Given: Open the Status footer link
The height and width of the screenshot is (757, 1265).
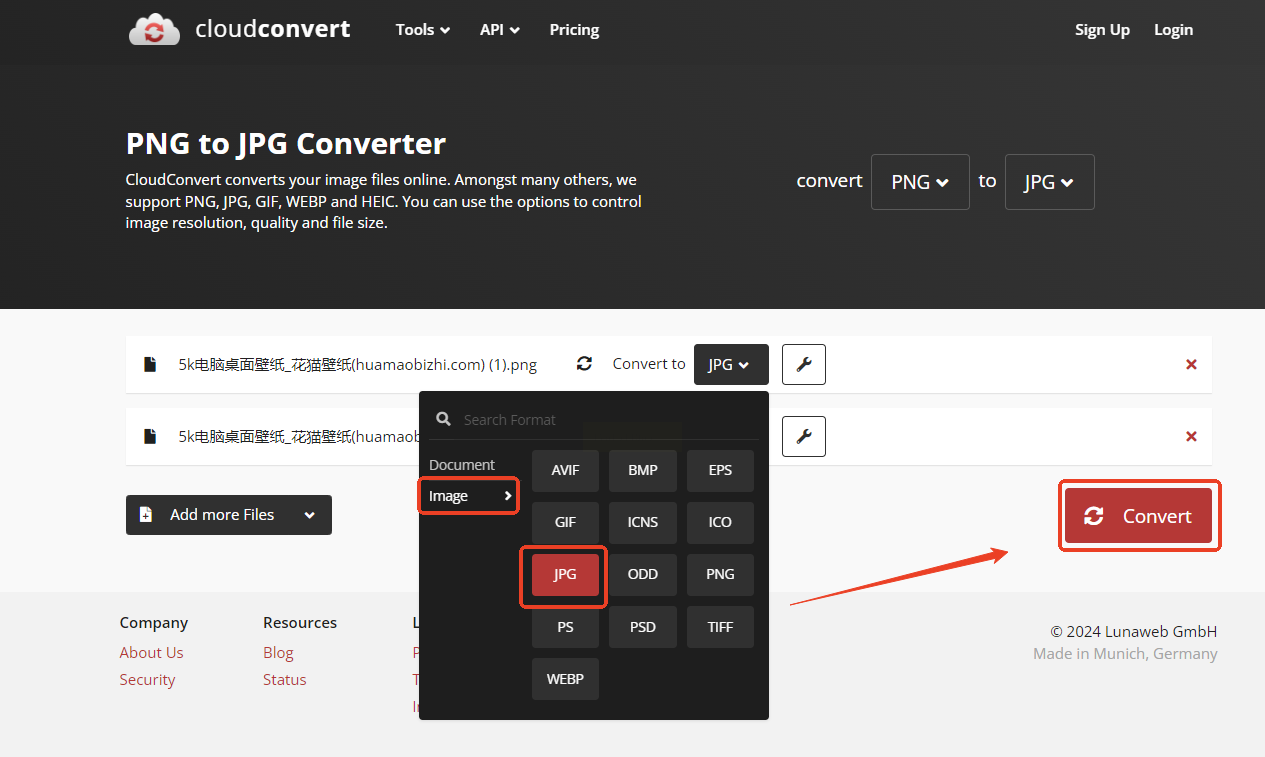Looking at the screenshot, I should click(285, 679).
